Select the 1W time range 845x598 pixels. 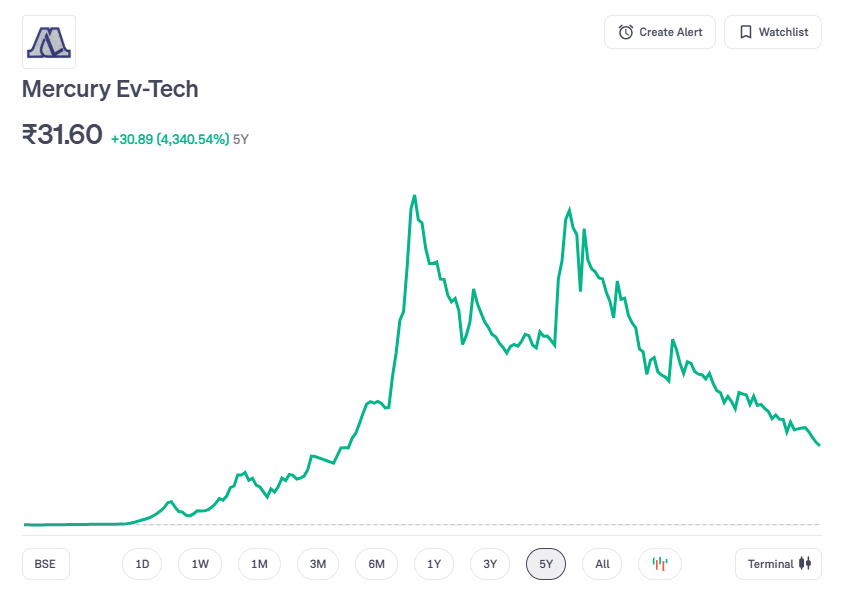pos(200,564)
